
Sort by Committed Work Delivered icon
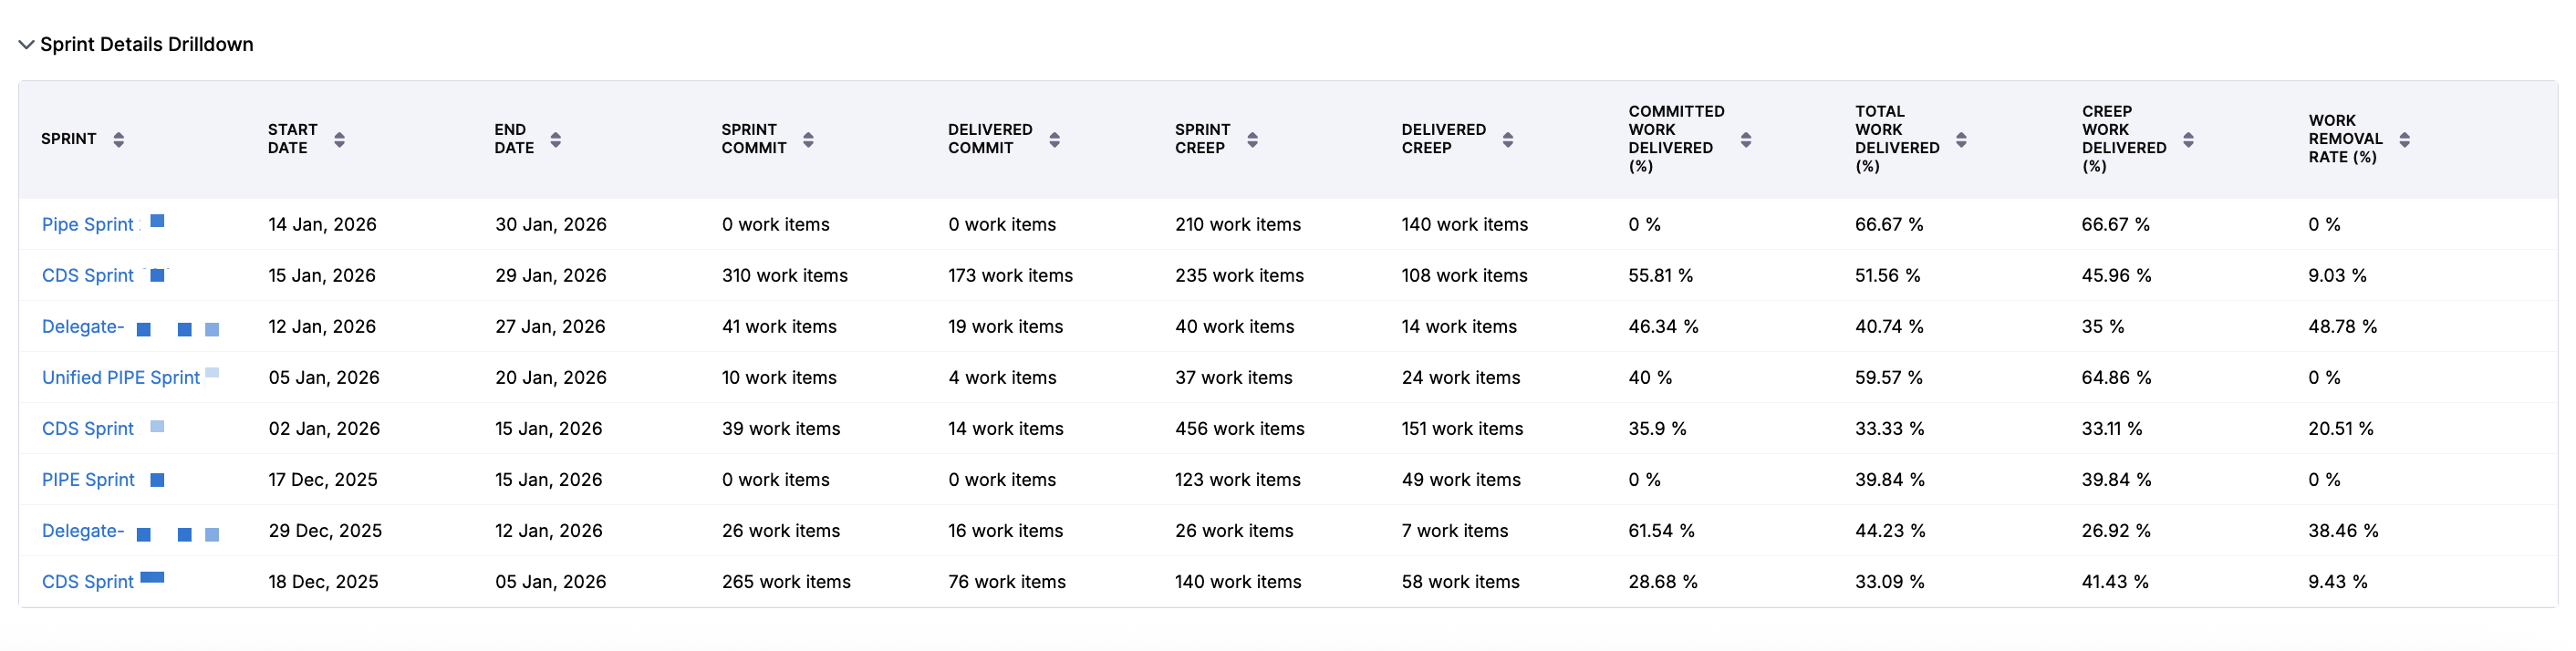(x=1745, y=140)
